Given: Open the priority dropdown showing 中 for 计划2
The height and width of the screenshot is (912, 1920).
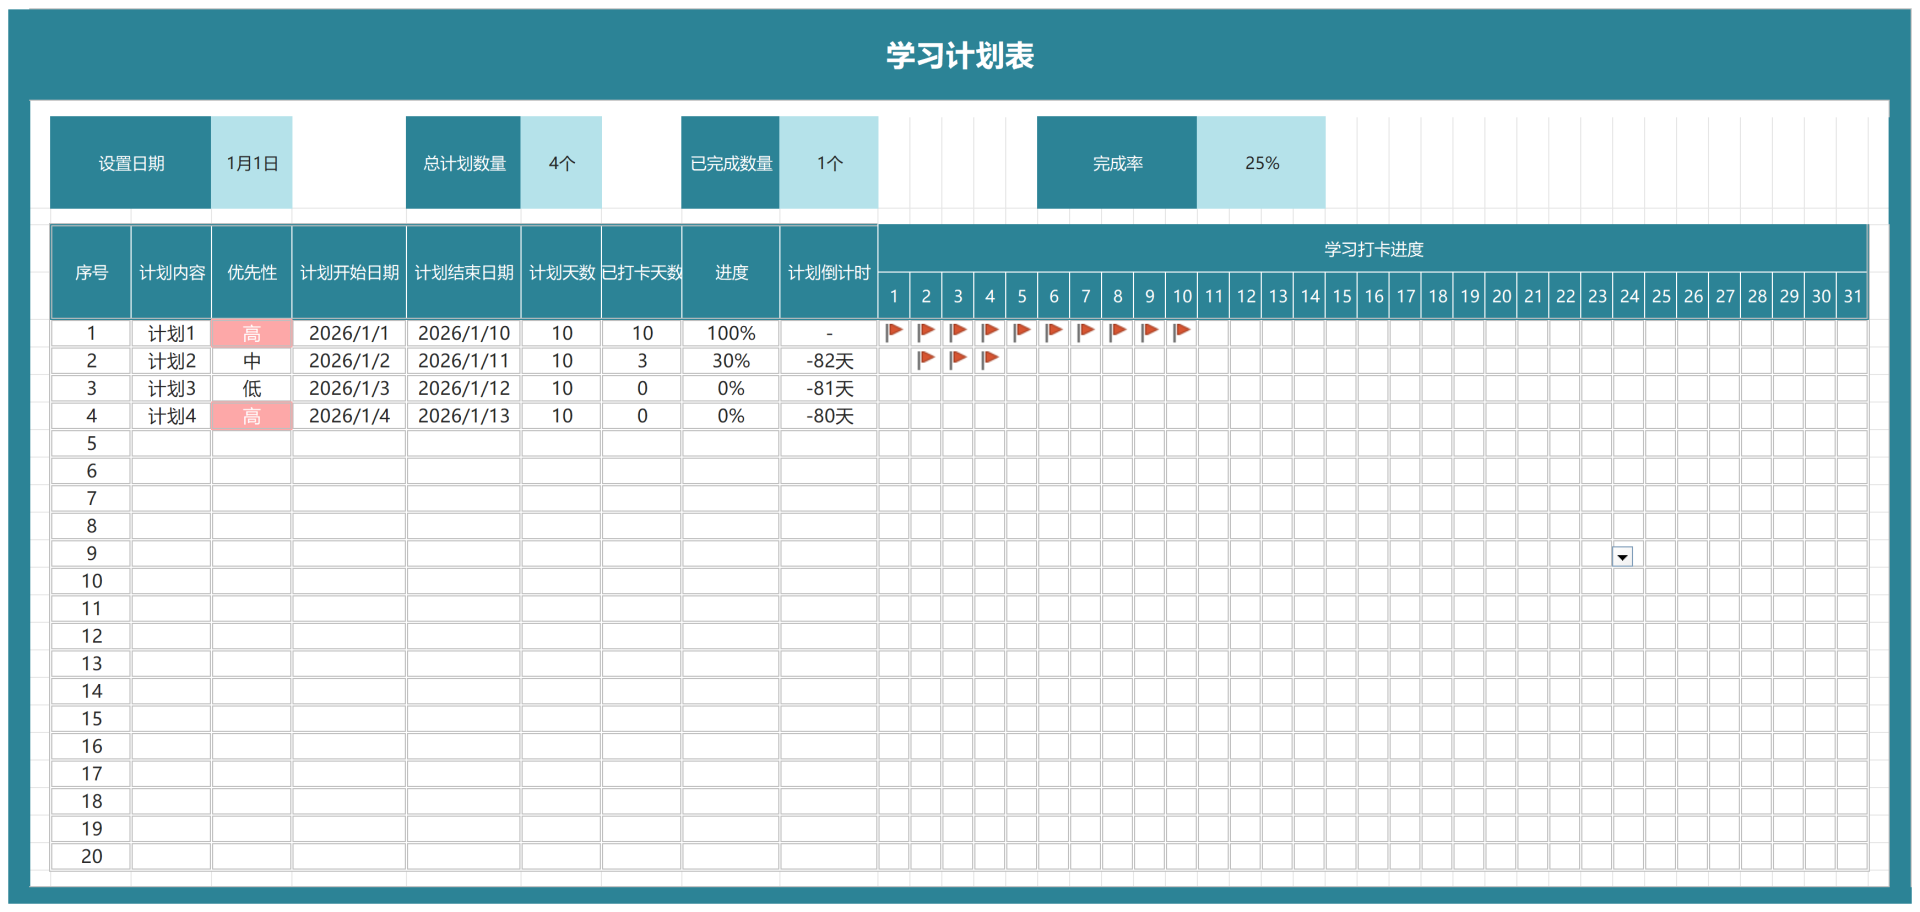Looking at the screenshot, I should tap(251, 361).
